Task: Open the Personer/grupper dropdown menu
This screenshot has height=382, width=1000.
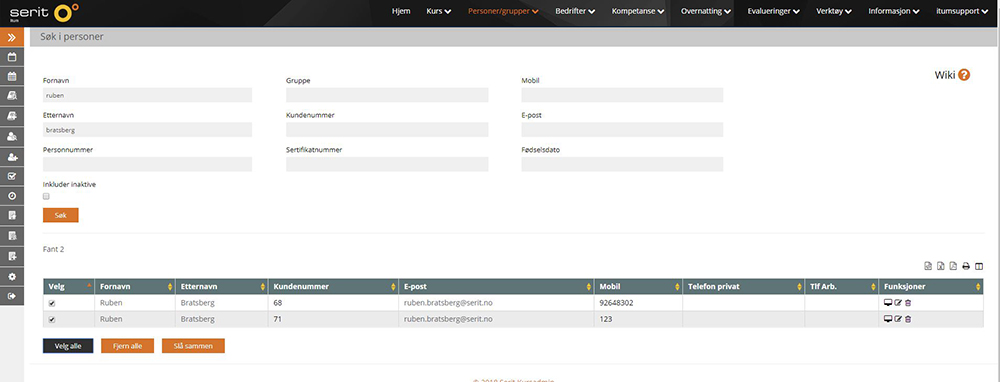Action: pos(503,11)
